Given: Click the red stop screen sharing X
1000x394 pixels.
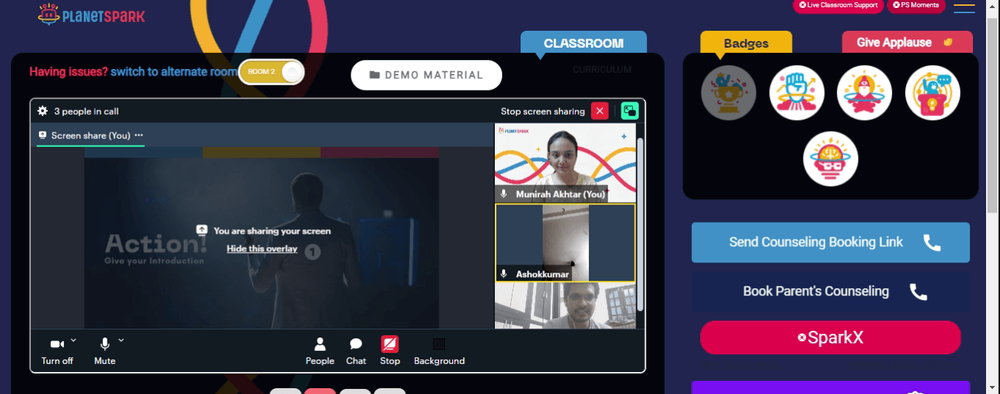Looking at the screenshot, I should tap(599, 111).
